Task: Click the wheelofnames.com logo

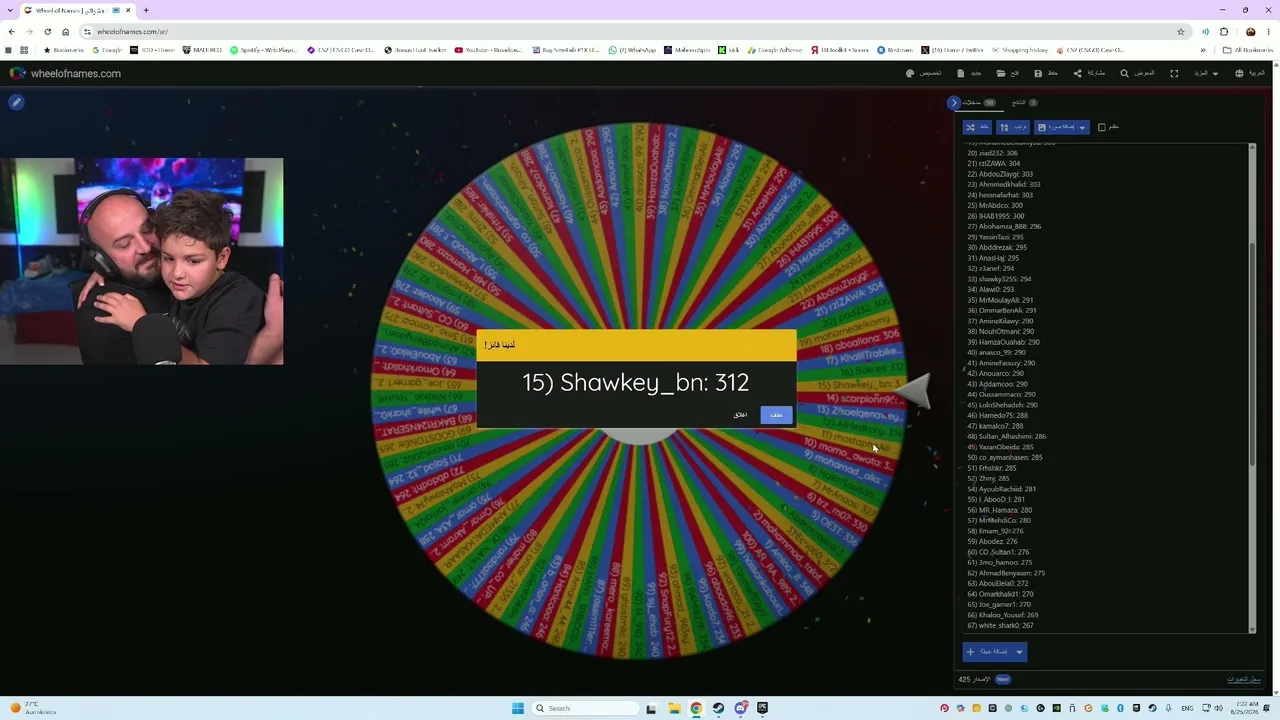Action: (x=65, y=73)
